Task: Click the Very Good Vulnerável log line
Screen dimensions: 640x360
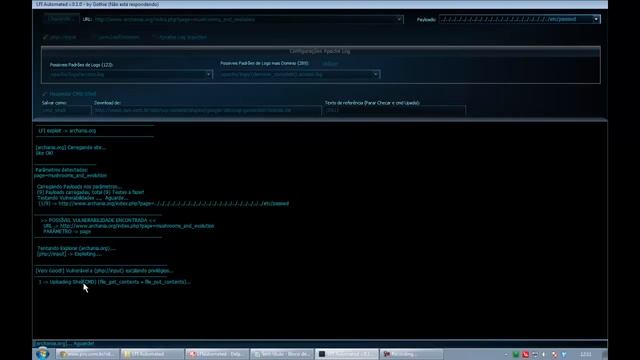Action: coord(104,271)
